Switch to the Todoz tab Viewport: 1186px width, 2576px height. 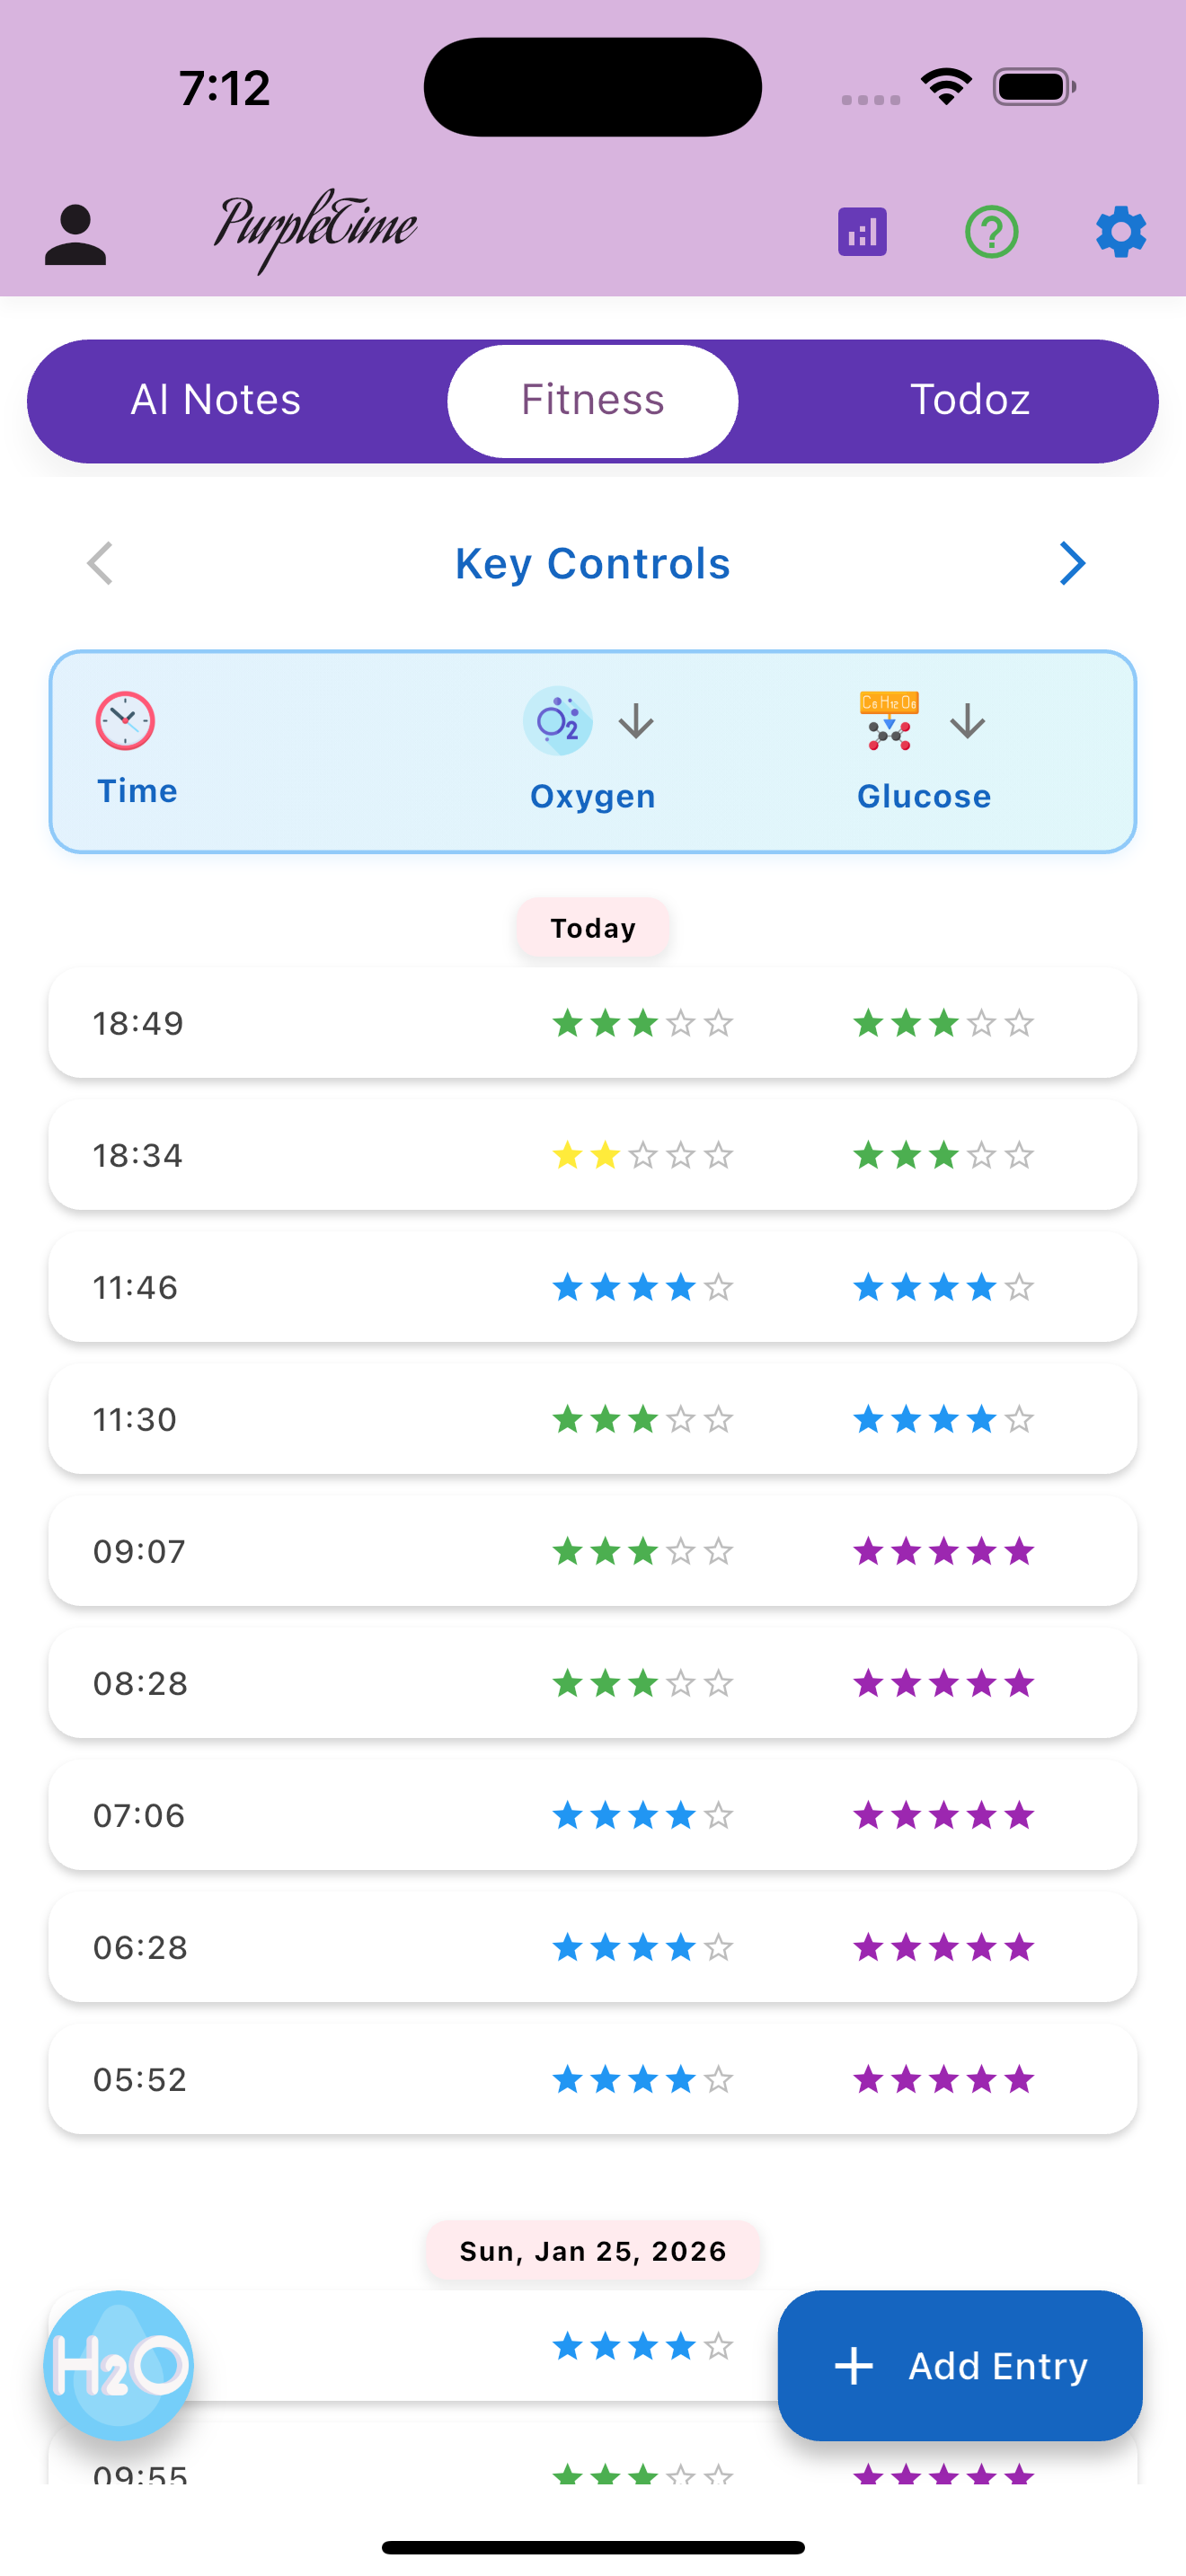[x=970, y=400]
